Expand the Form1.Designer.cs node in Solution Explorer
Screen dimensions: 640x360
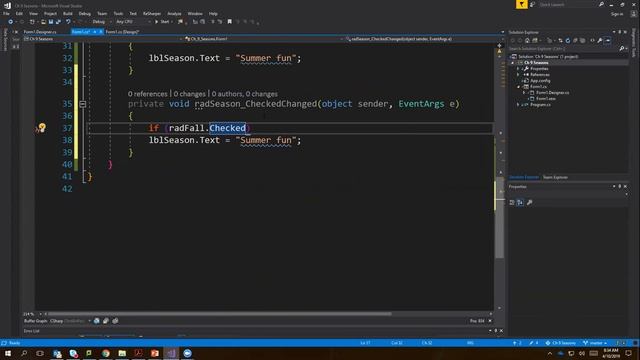click(524, 93)
